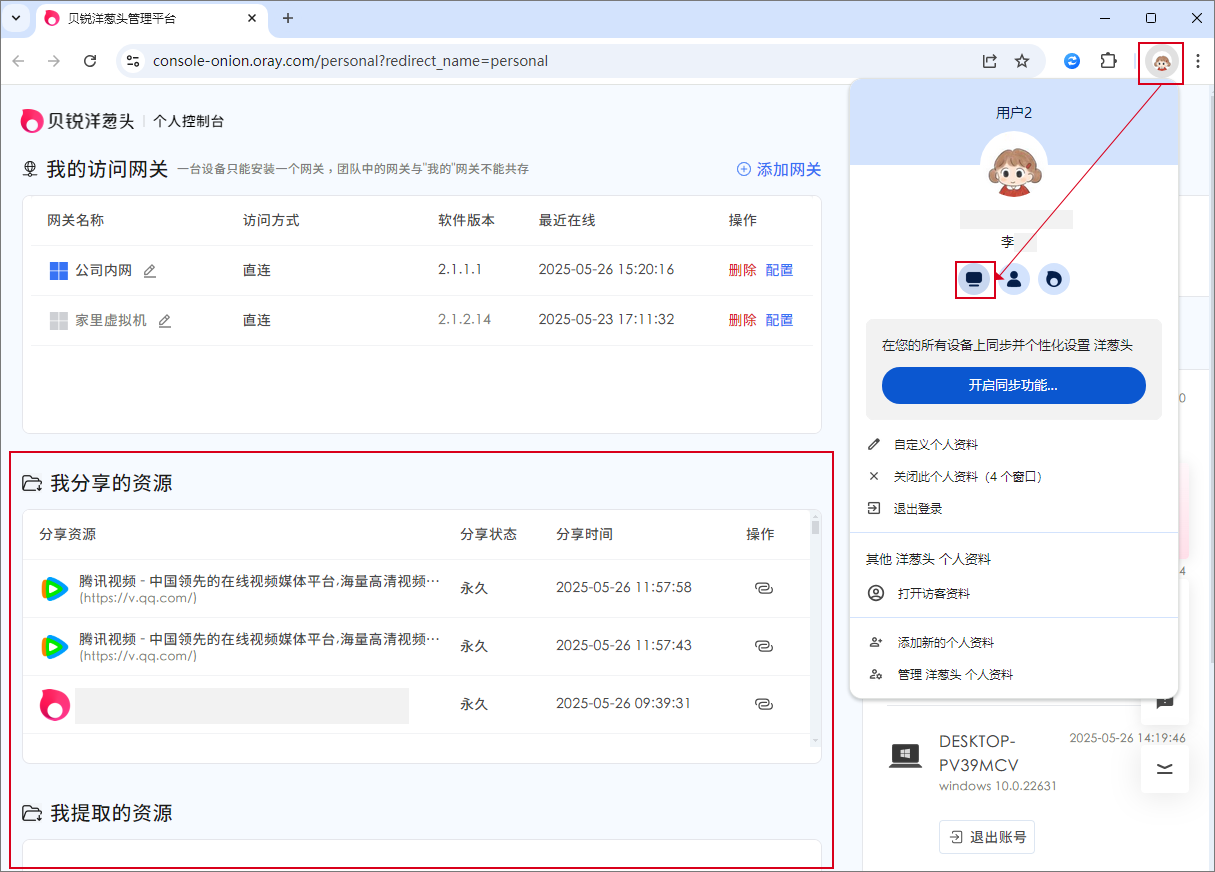Image resolution: width=1215 pixels, height=872 pixels.
Task: Click version 2.1.2.14 cell
Action: (465, 320)
